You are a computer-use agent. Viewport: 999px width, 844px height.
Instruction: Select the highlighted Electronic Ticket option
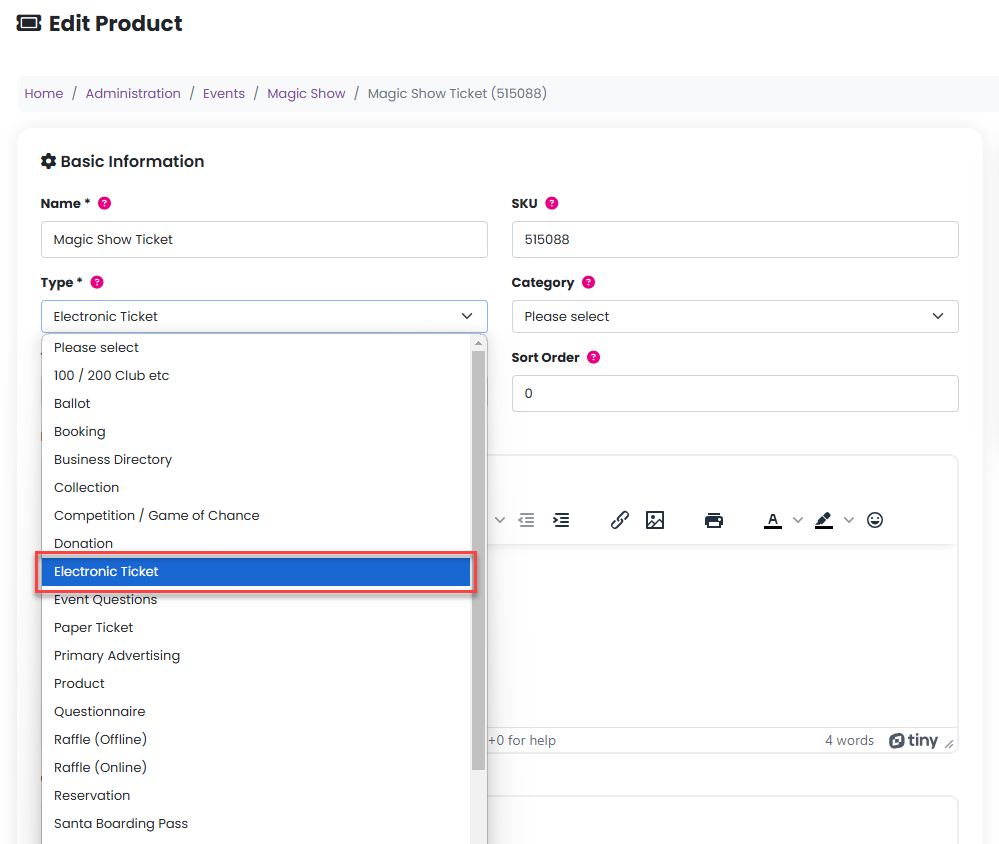click(256, 572)
